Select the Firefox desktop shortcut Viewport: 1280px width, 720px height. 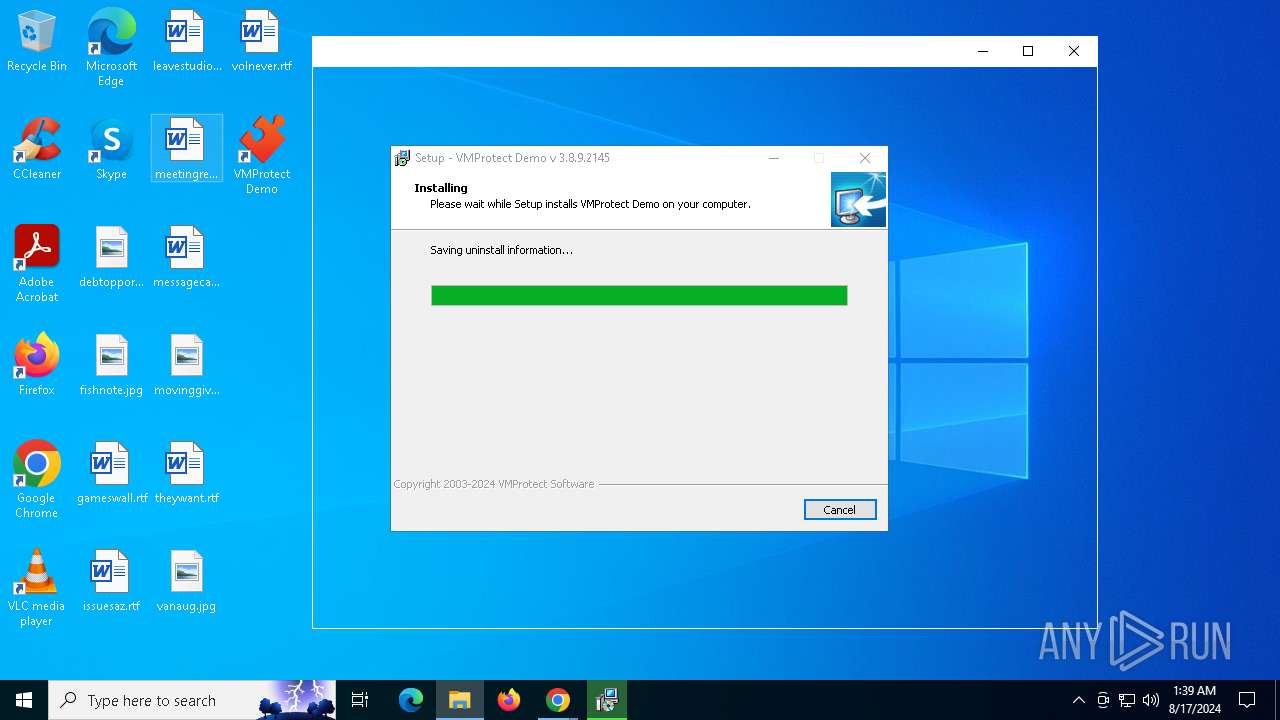pyautogui.click(x=37, y=365)
